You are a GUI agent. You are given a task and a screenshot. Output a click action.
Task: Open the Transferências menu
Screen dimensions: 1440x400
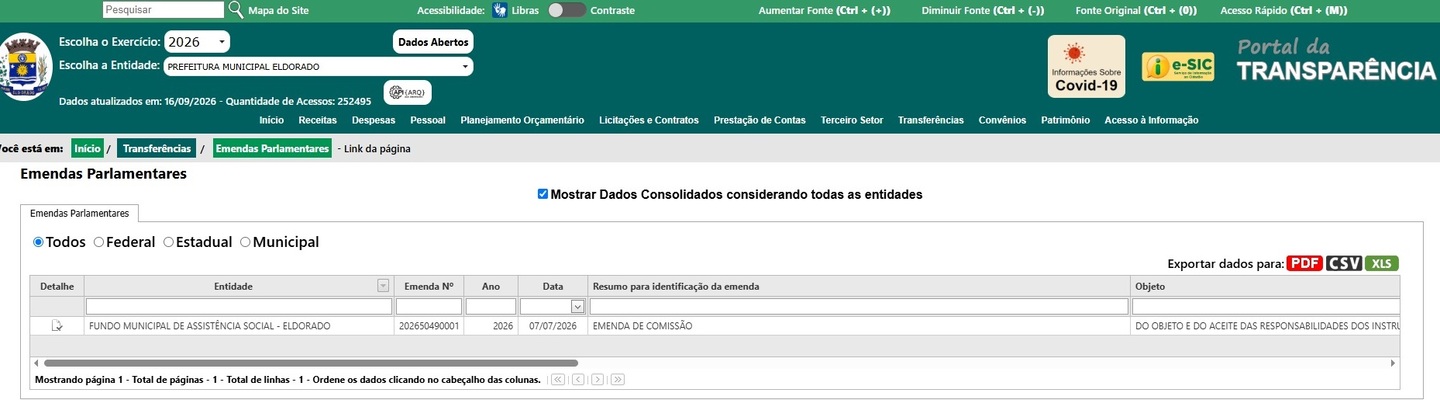point(931,120)
